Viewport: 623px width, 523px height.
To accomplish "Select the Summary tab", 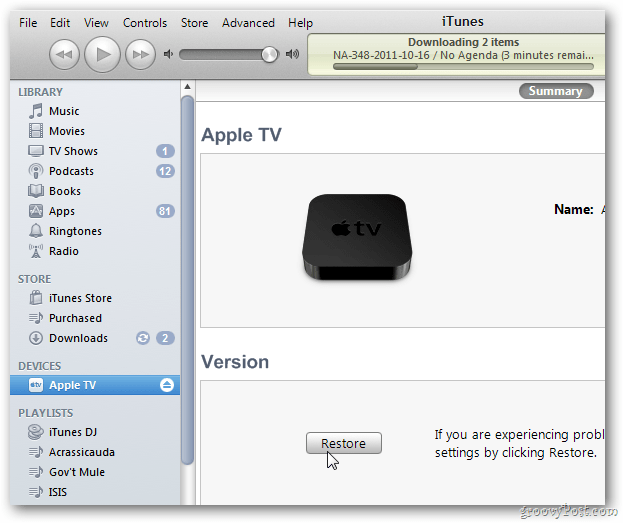I will click(556, 91).
